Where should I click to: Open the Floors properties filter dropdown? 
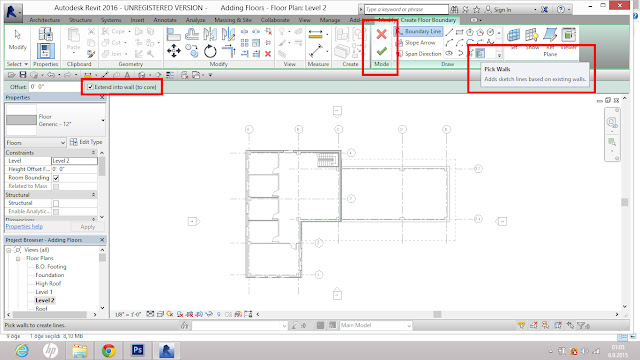tap(36, 142)
